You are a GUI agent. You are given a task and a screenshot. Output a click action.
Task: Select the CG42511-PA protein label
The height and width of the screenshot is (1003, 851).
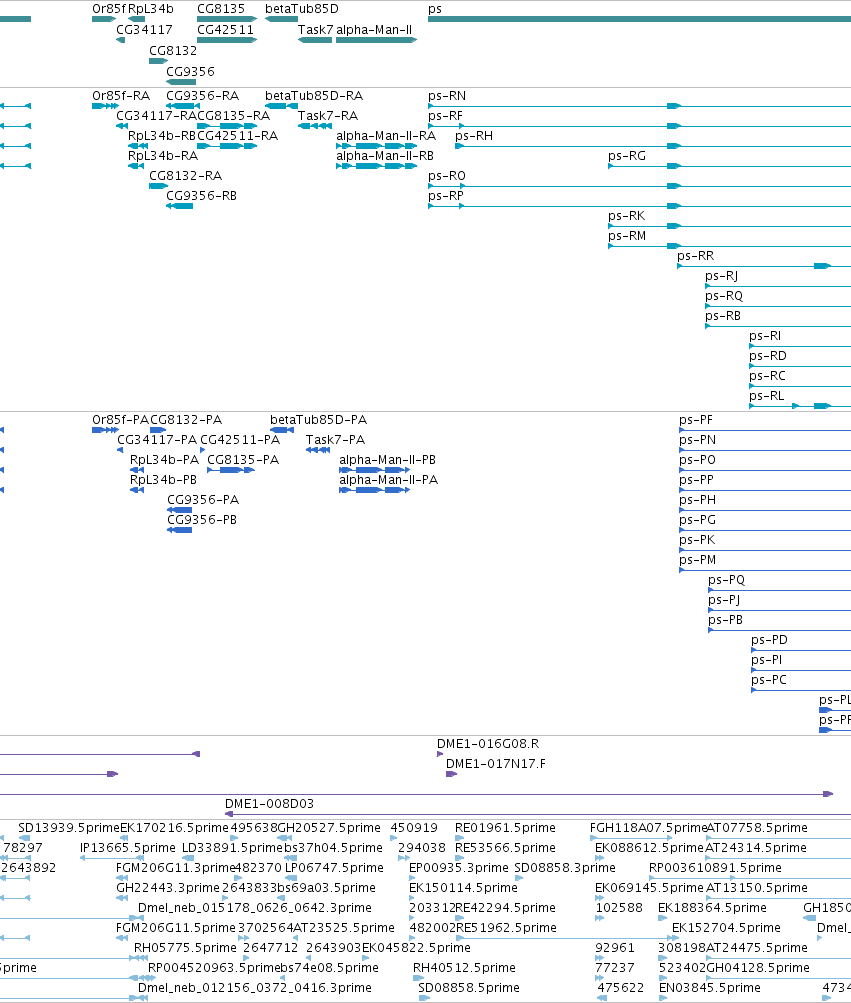click(240, 439)
